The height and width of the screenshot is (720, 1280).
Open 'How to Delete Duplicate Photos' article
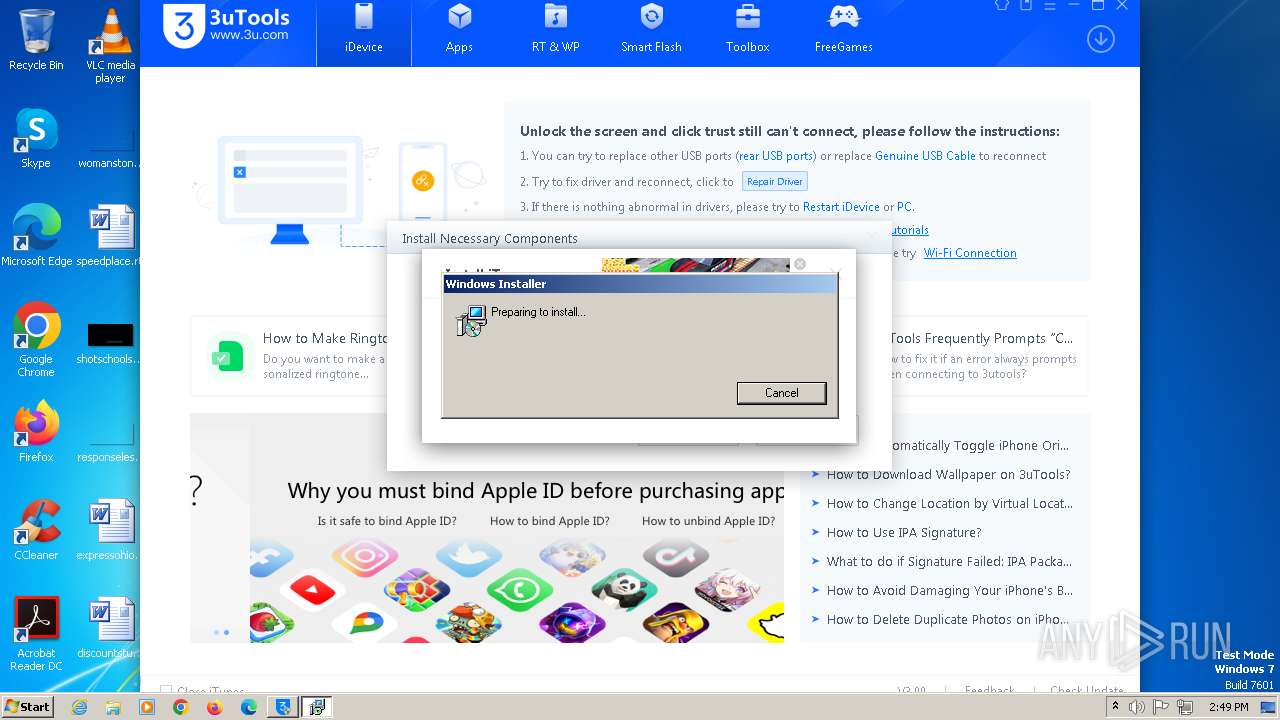948,620
